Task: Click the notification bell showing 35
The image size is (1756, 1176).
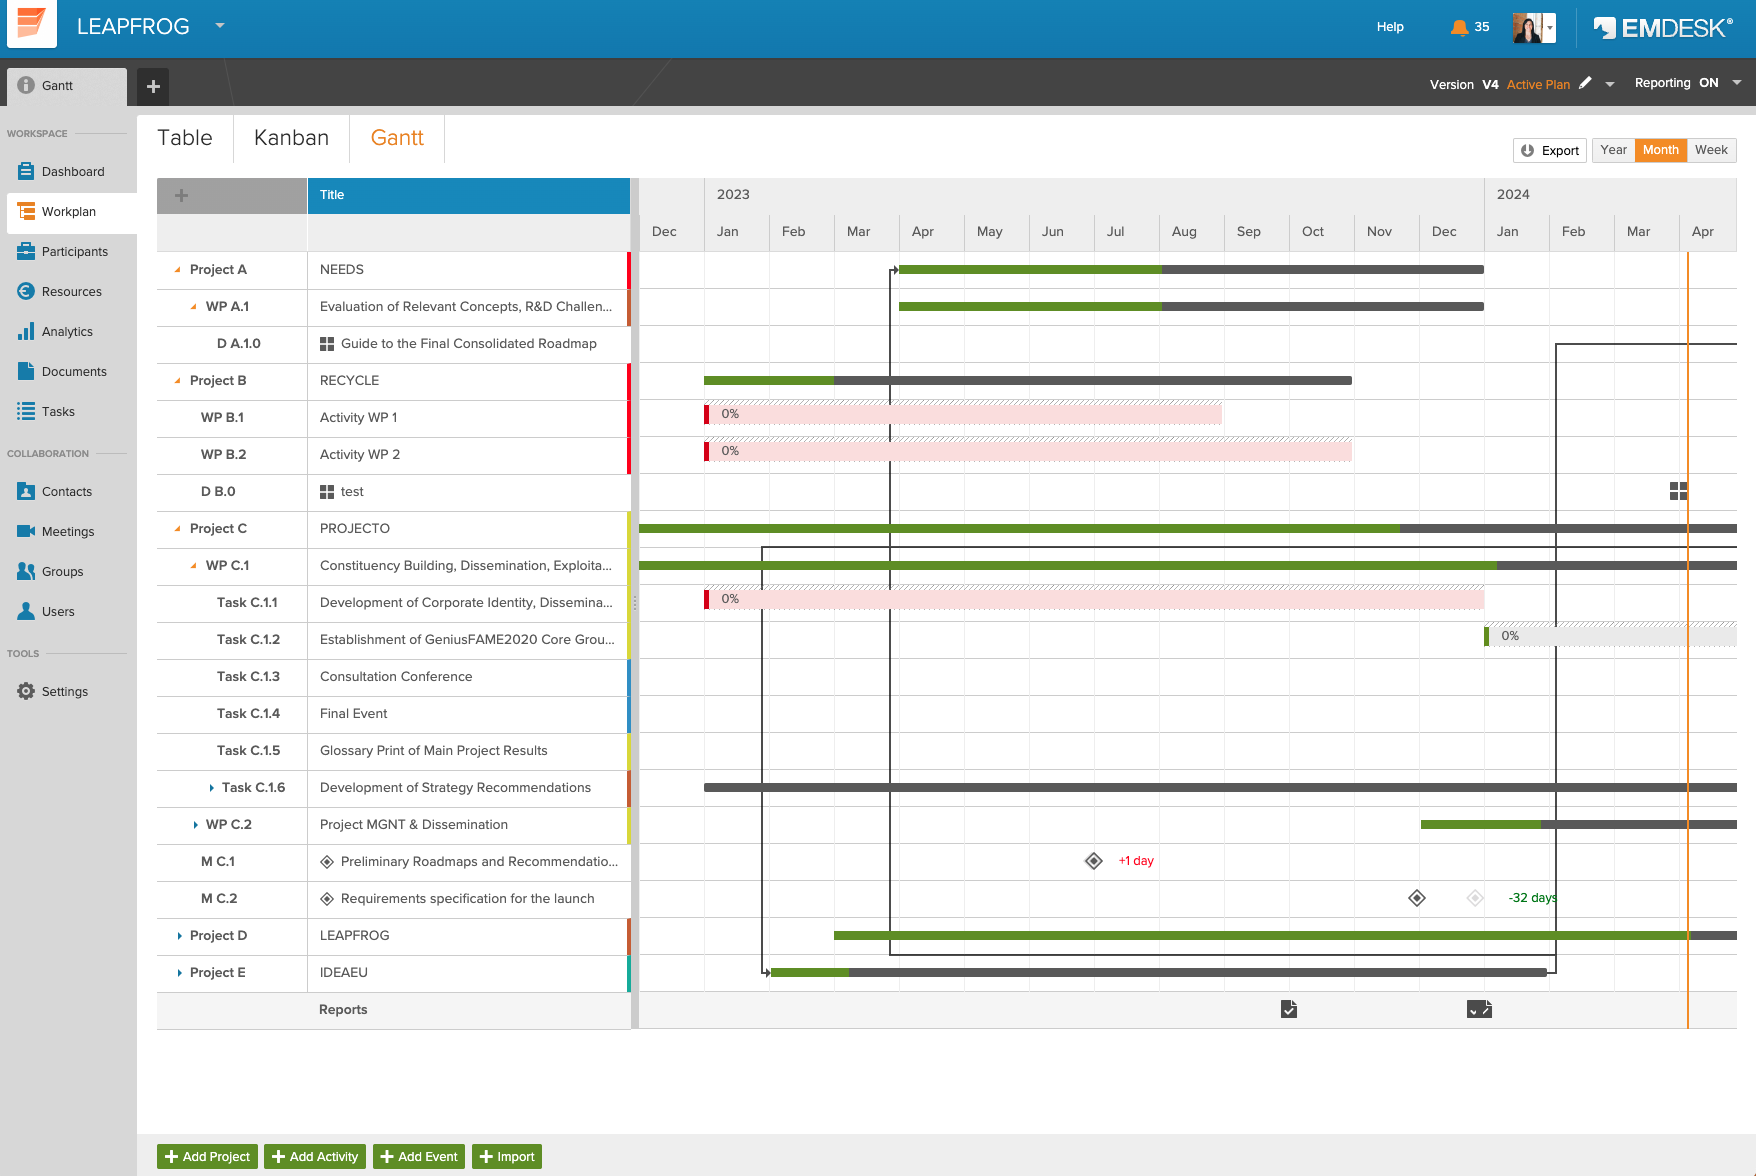Action: click(1459, 27)
